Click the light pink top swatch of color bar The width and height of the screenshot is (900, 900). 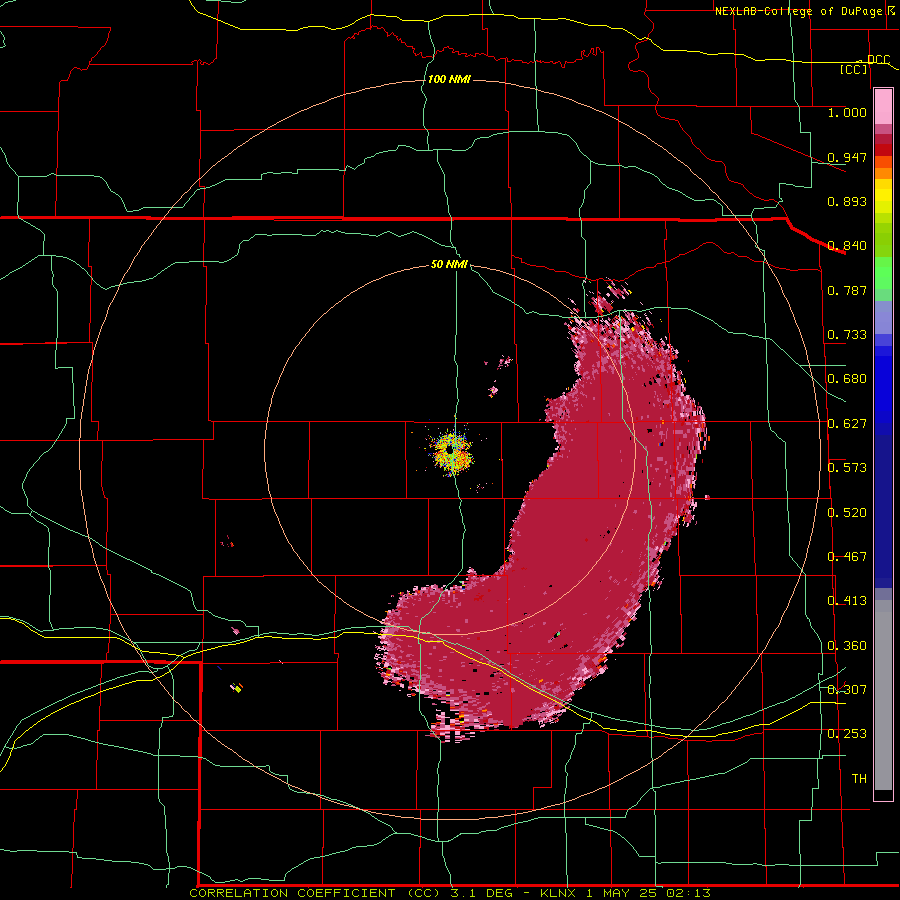tap(883, 107)
